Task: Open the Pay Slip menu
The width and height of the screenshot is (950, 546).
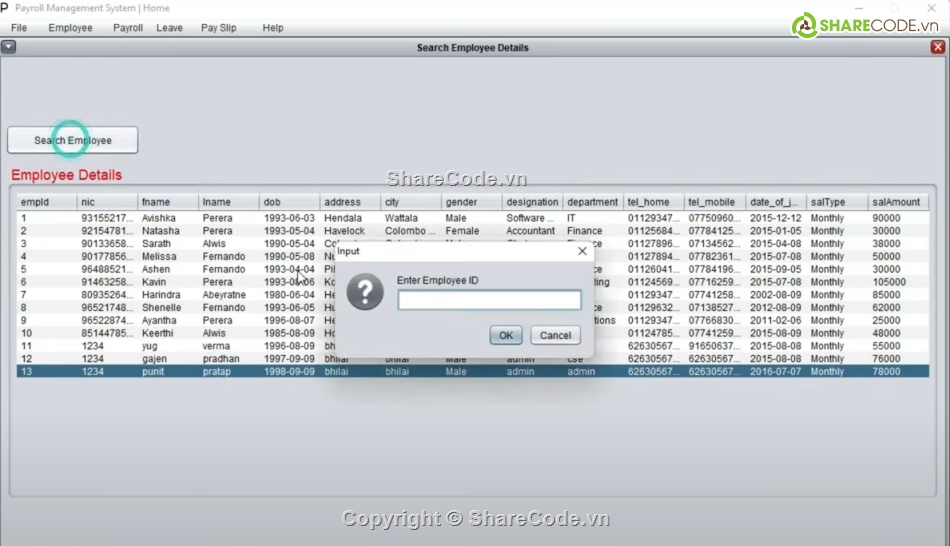Action: (x=218, y=28)
